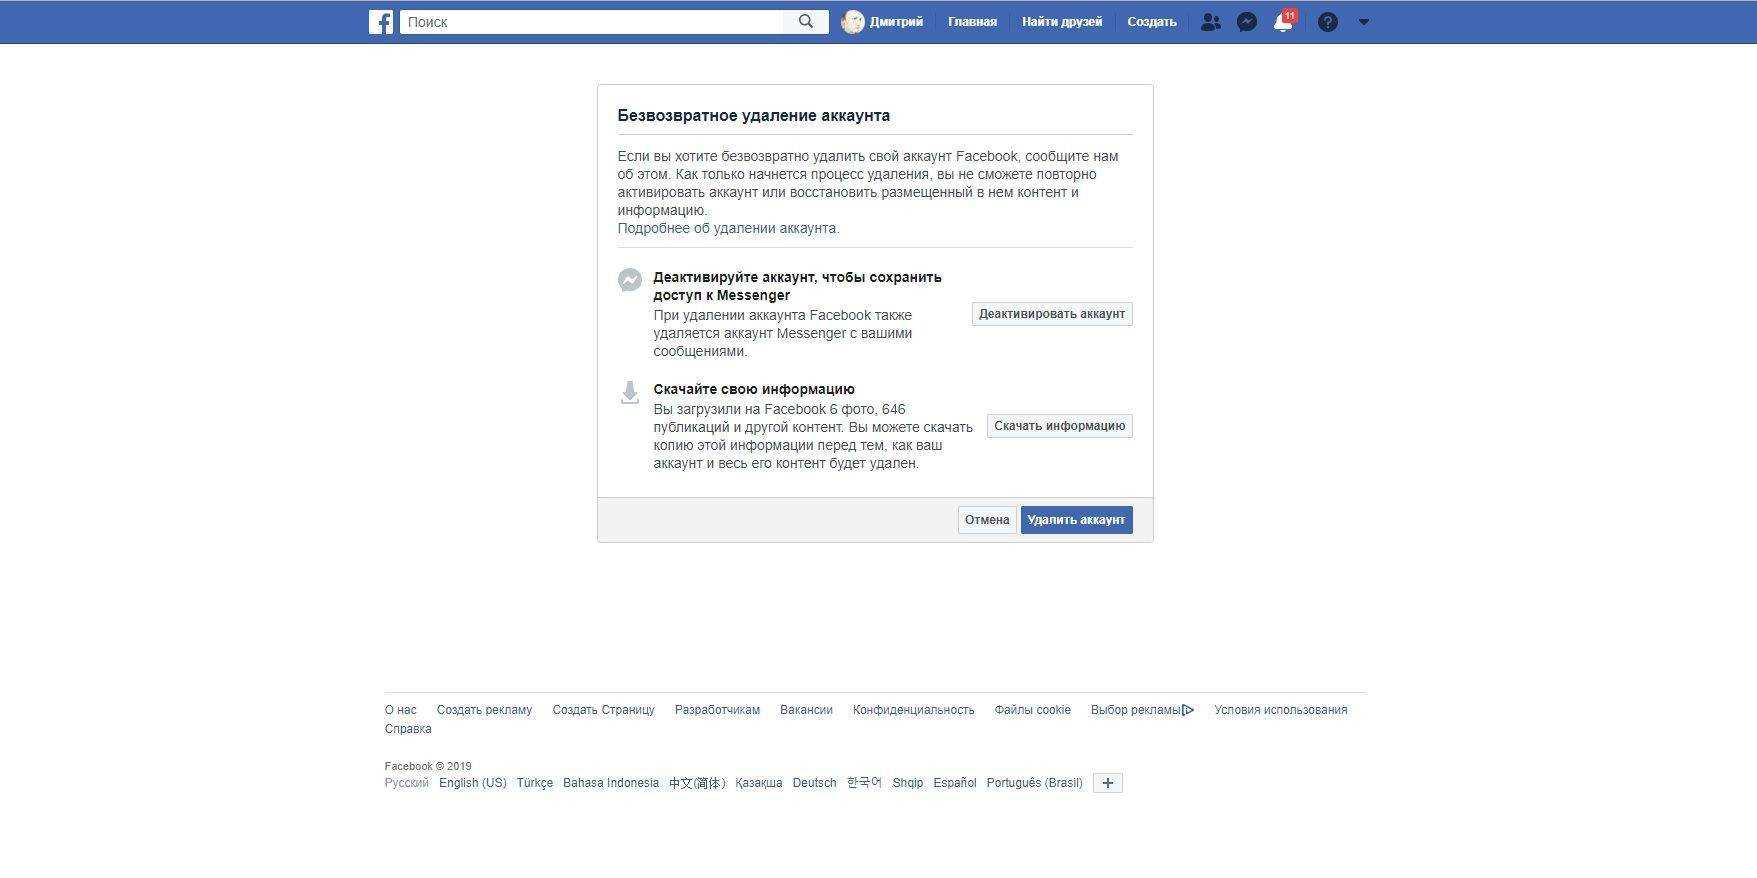This screenshot has height=878, width=1757.
Task: Open the notifications bell icon
Action: pyautogui.click(x=1283, y=22)
